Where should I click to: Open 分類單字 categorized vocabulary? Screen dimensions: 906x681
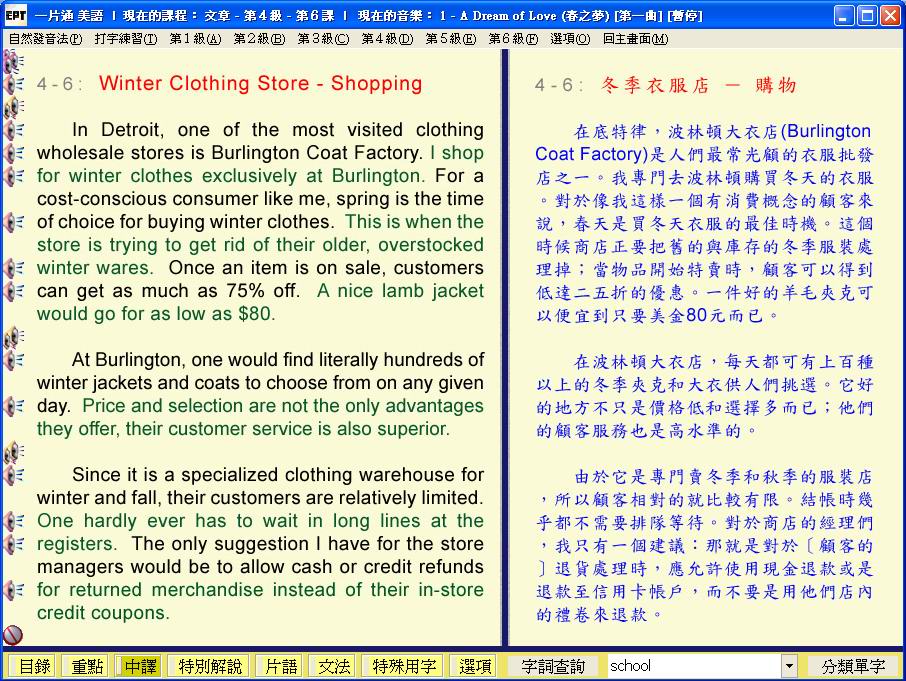click(853, 666)
